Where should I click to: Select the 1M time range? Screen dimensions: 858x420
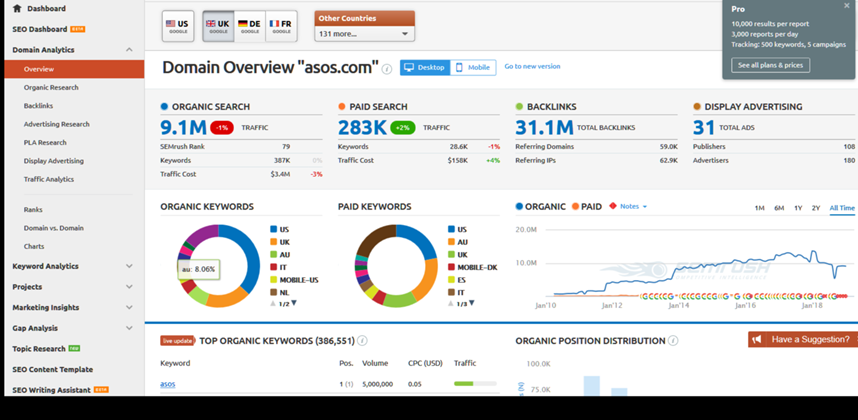[x=760, y=208]
